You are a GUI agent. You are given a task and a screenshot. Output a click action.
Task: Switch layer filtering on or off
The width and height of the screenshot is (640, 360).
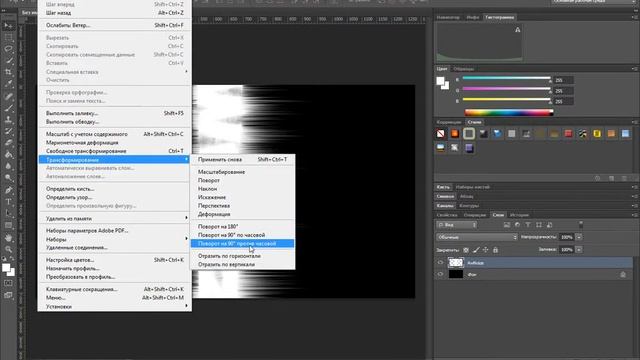click(581, 225)
